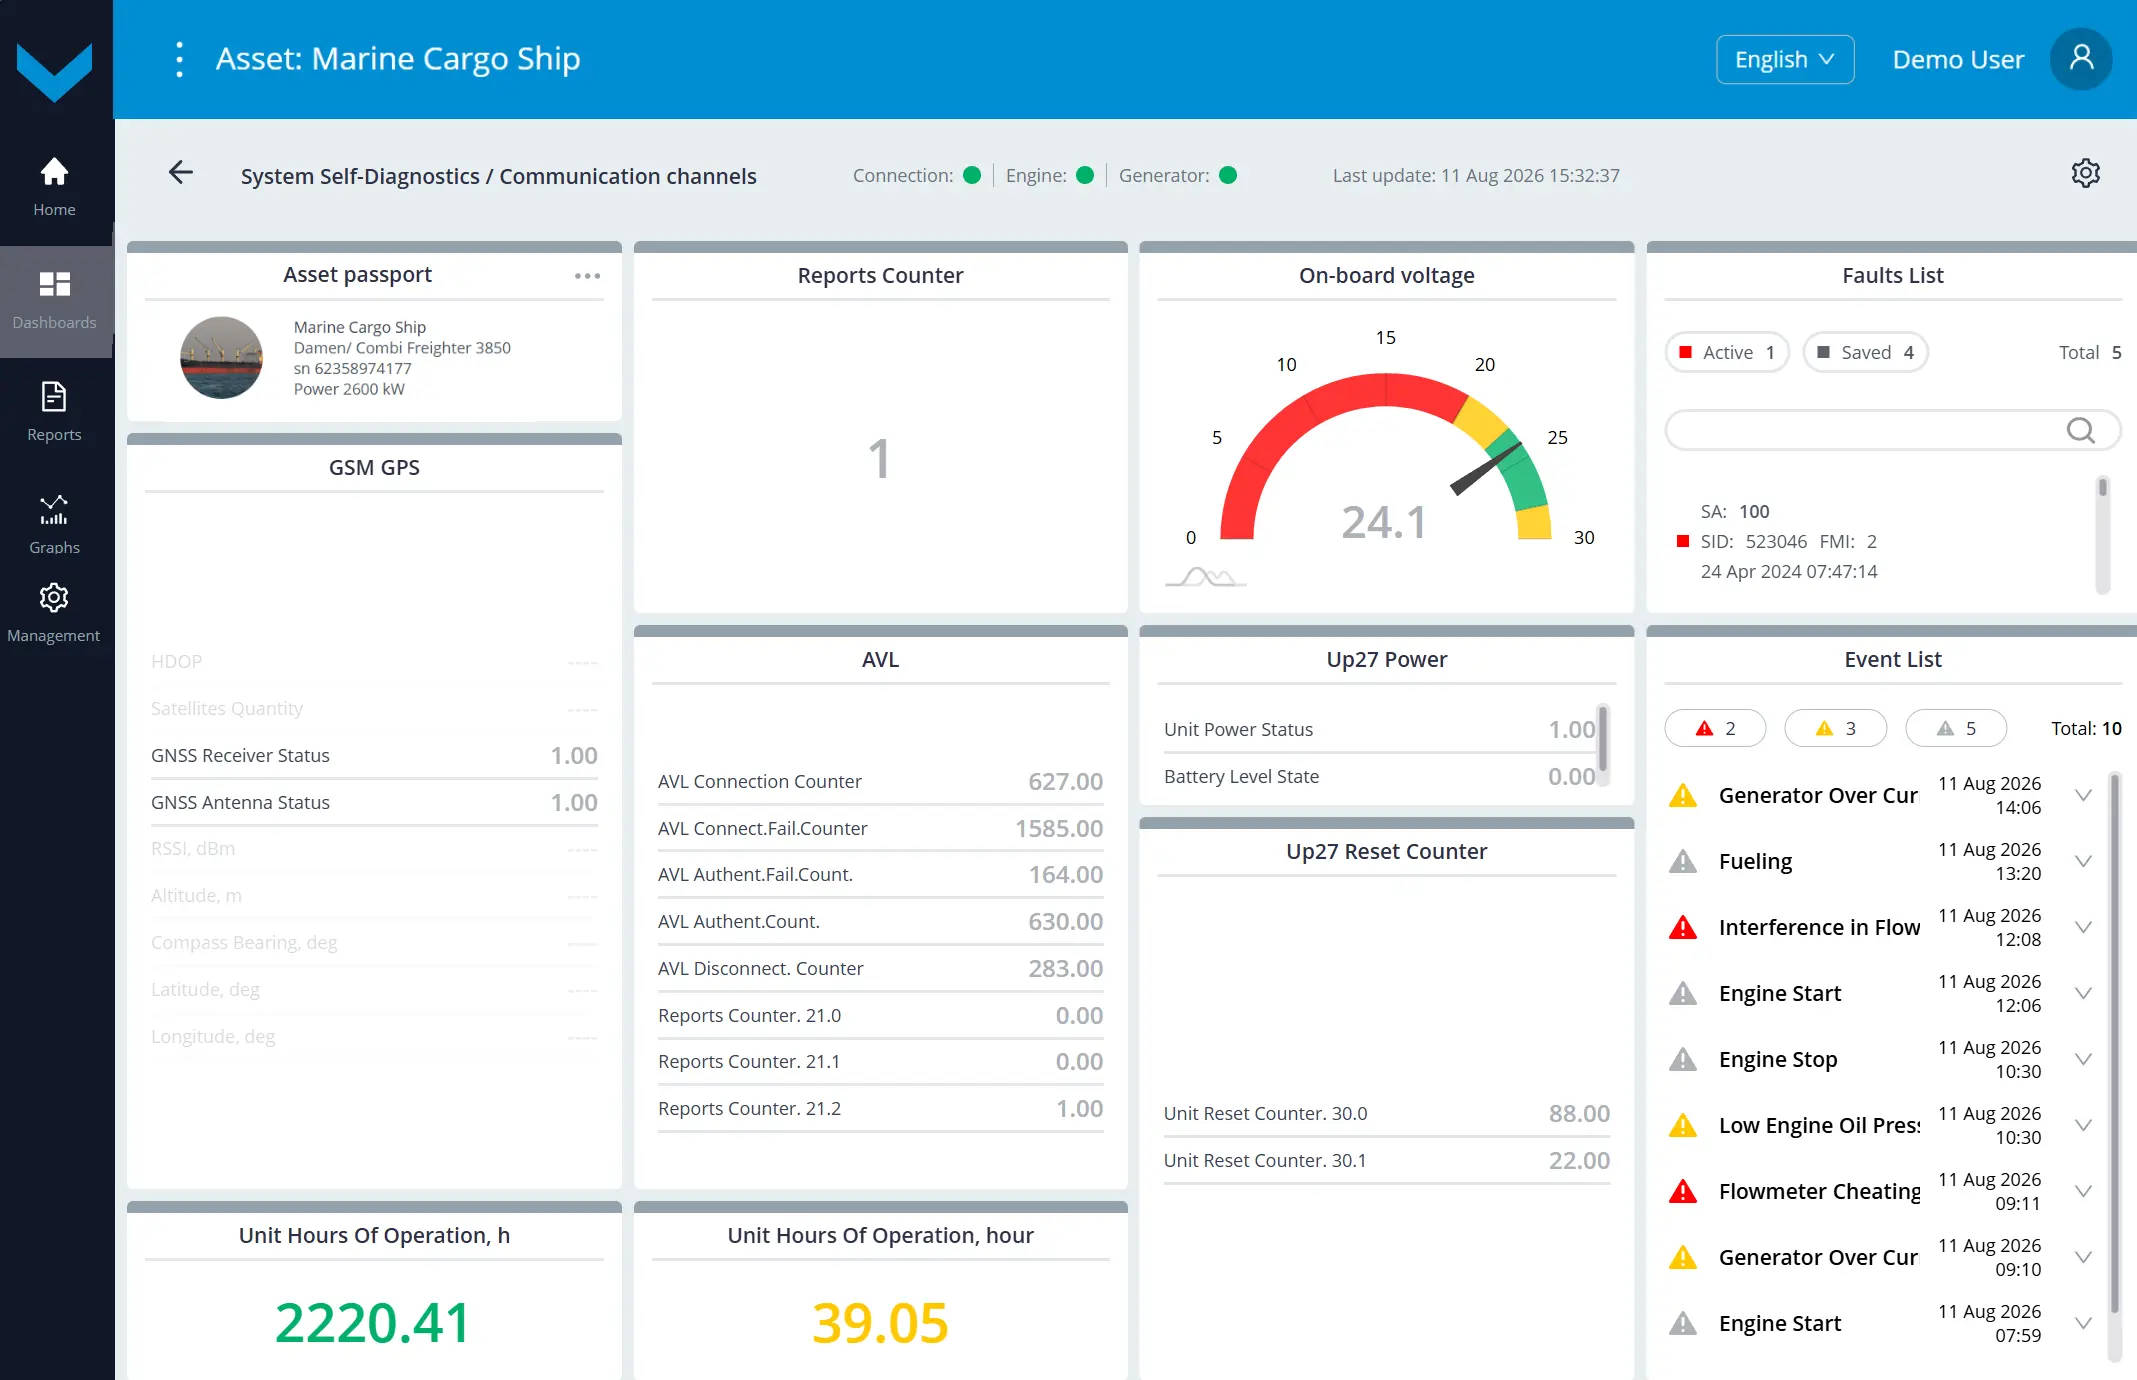This screenshot has height=1380, width=2137.
Task: Toggle the Active faults filter
Action: pyautogui.click(x=1727, y=352)
